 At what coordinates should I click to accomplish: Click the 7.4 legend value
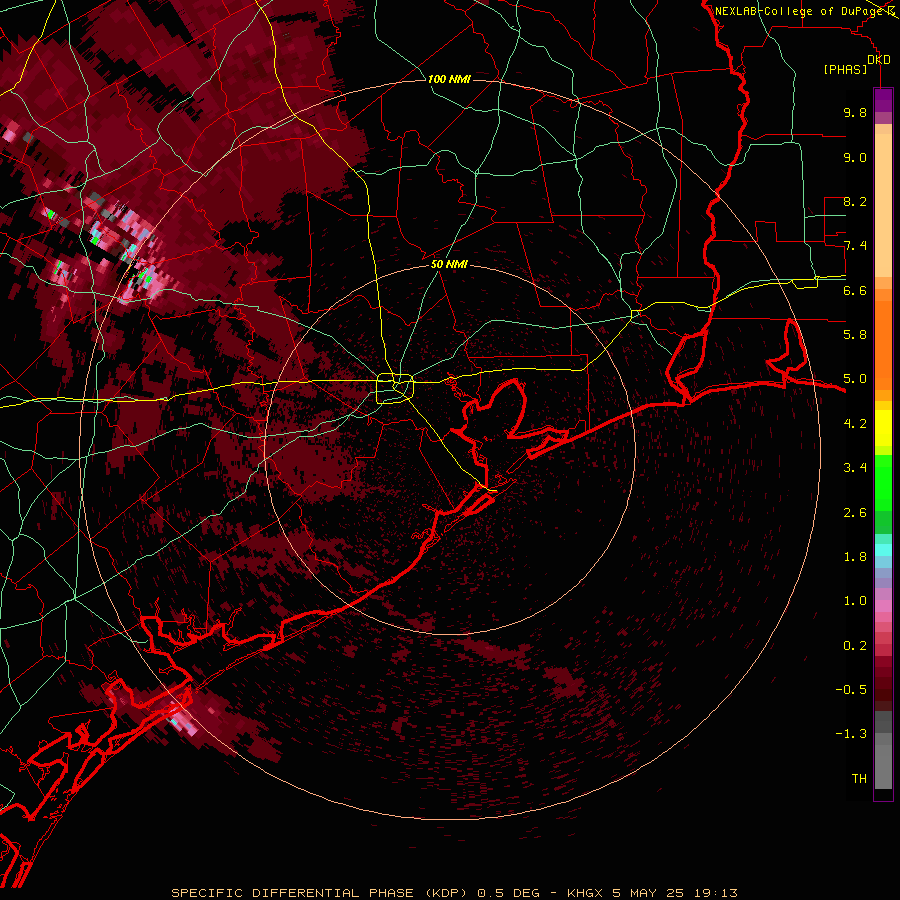point(855,246)
